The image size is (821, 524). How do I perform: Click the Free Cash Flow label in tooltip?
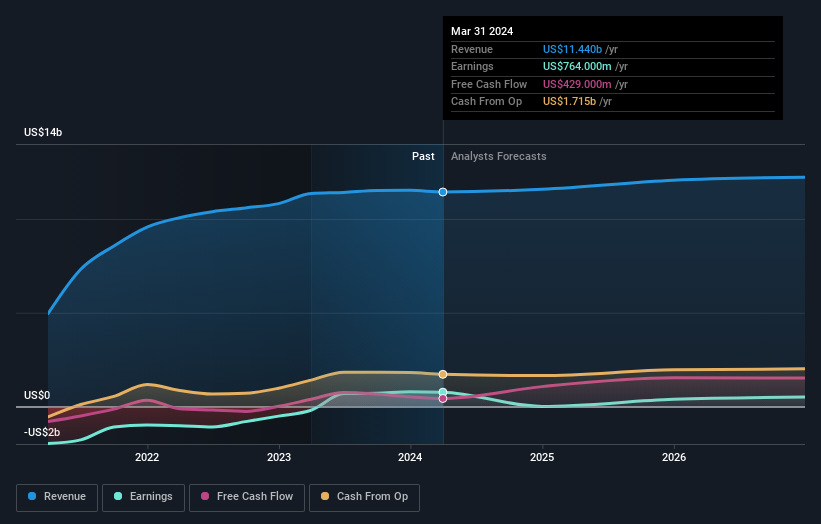click(x=489, y=84)
